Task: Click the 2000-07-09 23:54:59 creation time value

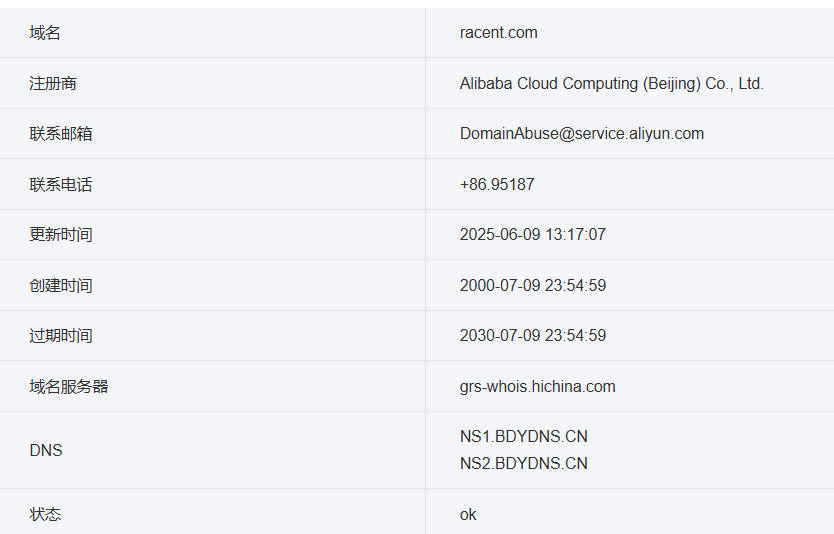Action: coord(532,286)
